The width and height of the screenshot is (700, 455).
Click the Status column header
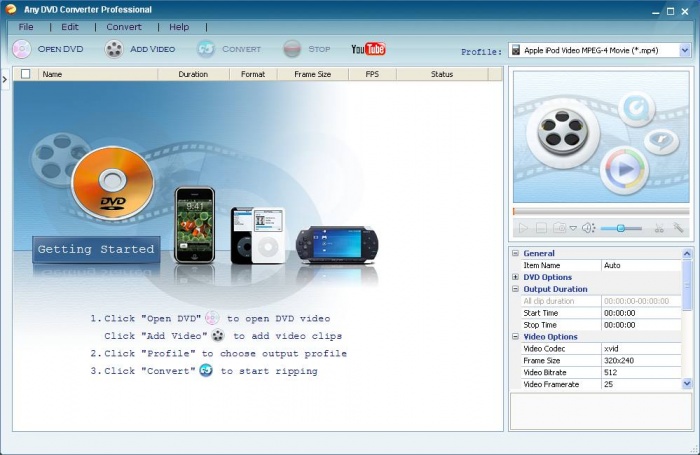tap(442, 74)
